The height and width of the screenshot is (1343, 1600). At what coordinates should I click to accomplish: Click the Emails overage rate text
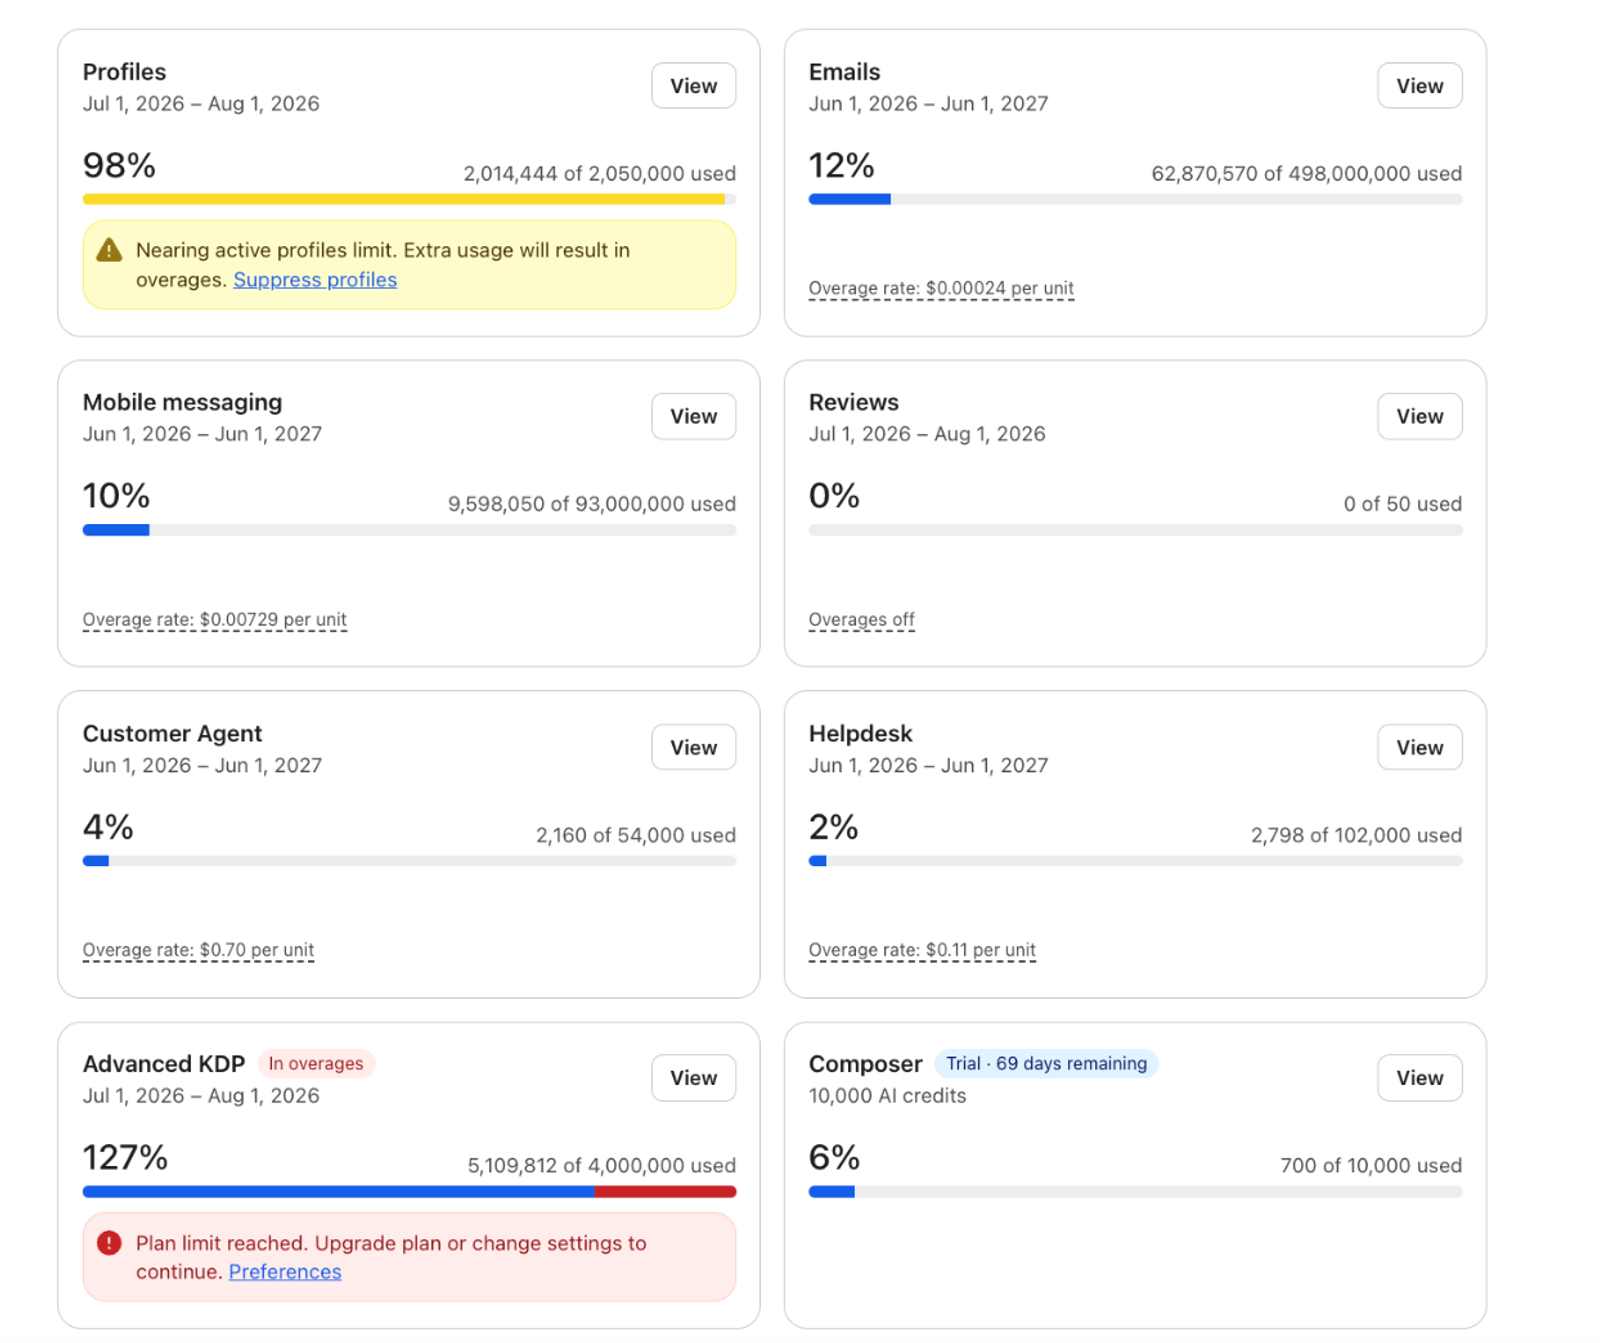[x=941, y=289]
